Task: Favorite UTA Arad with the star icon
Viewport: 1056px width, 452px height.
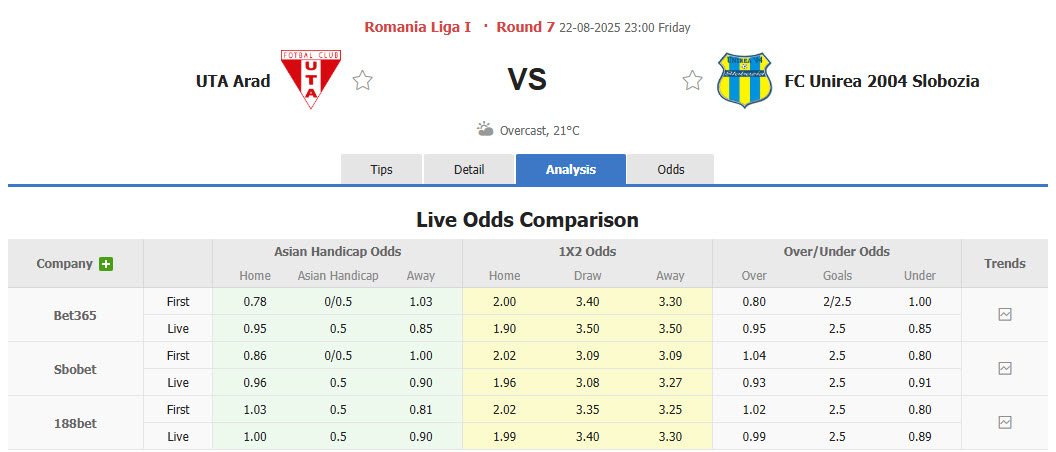Action: coord(362,81)
